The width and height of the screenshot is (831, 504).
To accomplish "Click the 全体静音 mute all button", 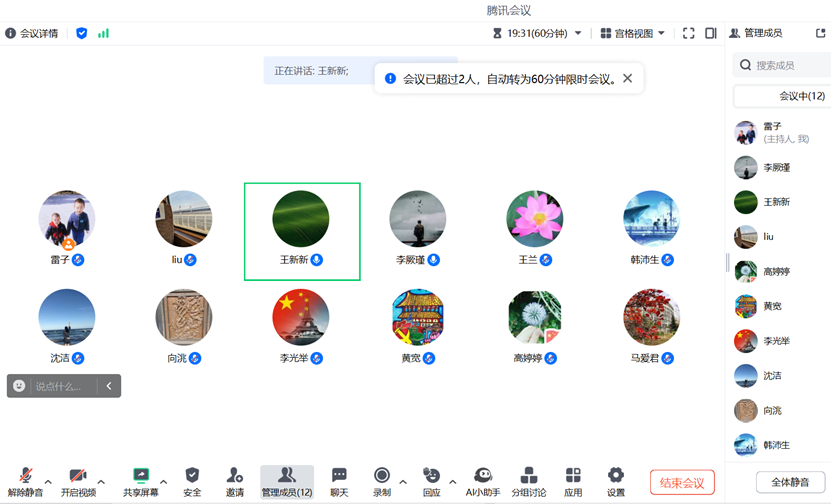I will tap(790, 483).
